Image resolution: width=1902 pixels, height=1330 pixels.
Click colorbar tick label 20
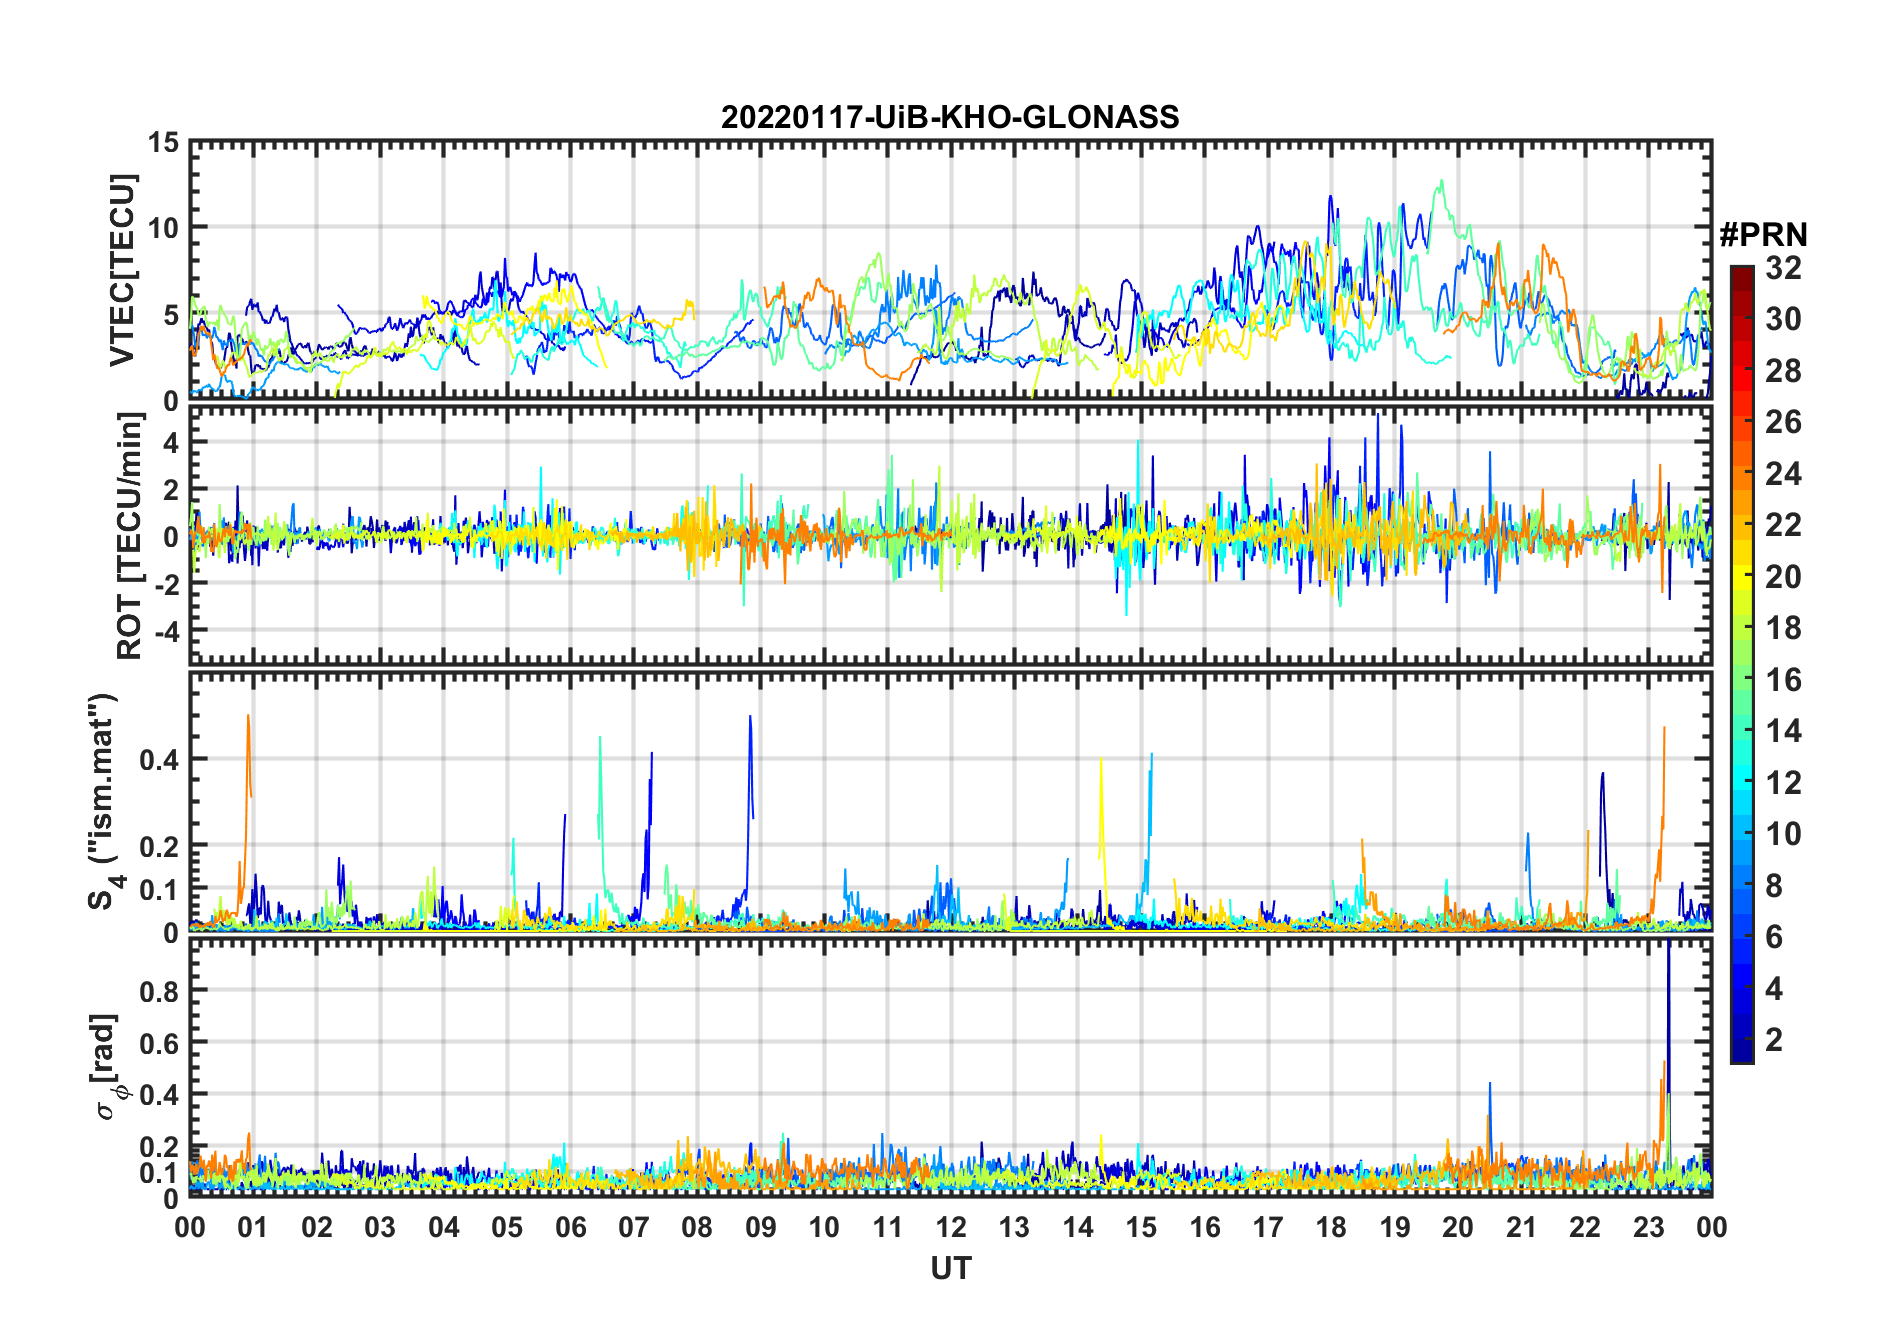(x=1783, y=576)
